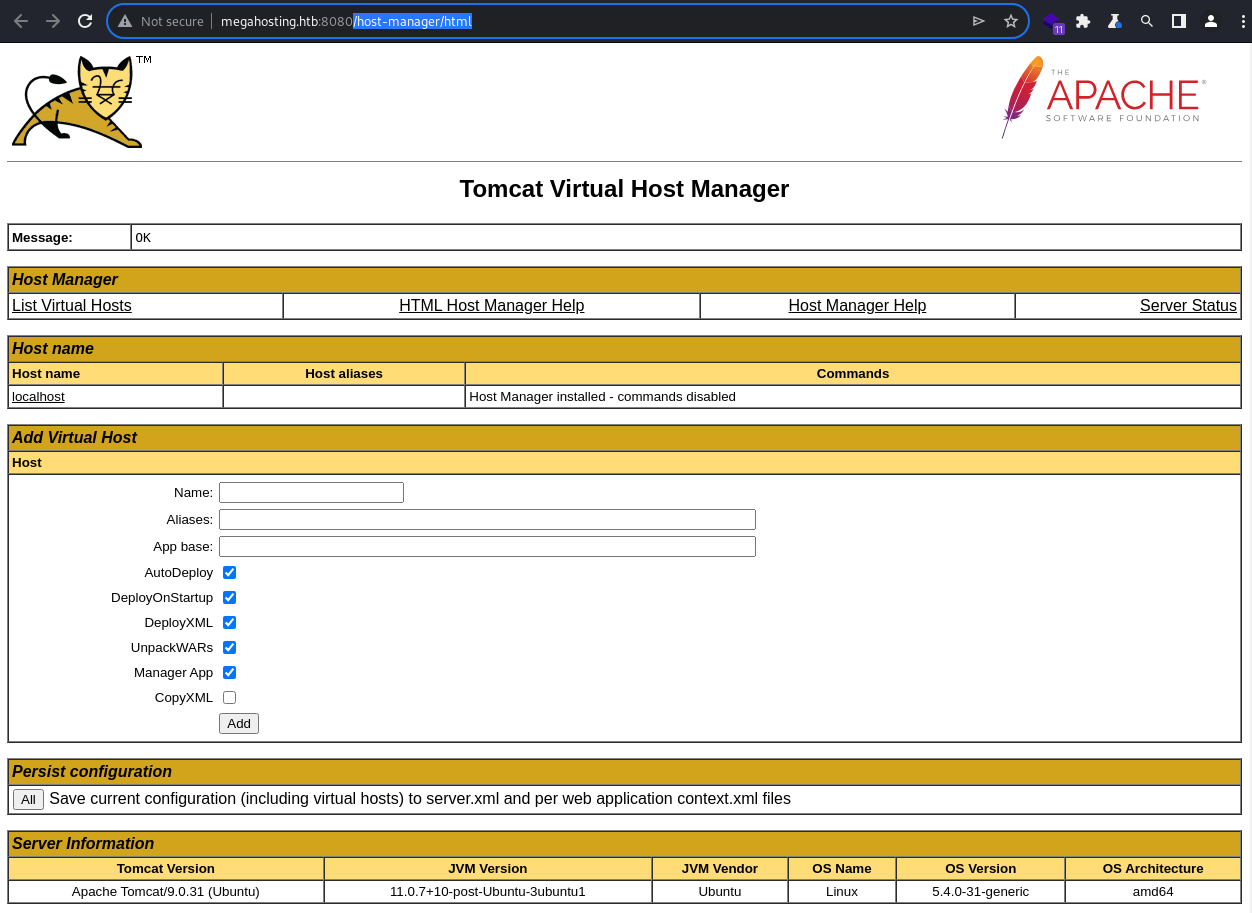Uncheck the UnpackWARs checkbox
This screenshot has width=1252, height=913.
pyautogui.click(x=229, y=648)
